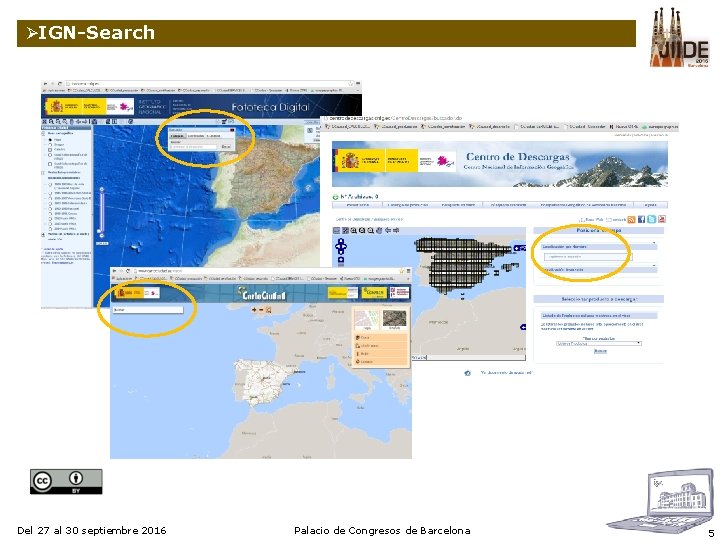Click the CartoCiudad logo in the header banner
The height and width of the screenshot is (540, 720).
point(261,293)
